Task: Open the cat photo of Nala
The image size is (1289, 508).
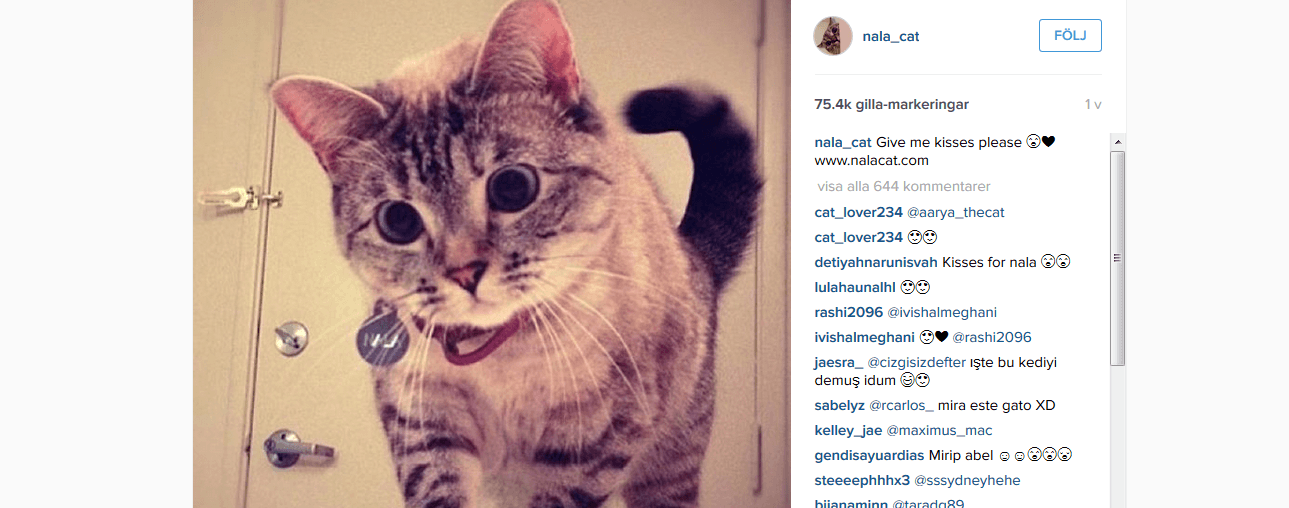Action: pos(492,254)
